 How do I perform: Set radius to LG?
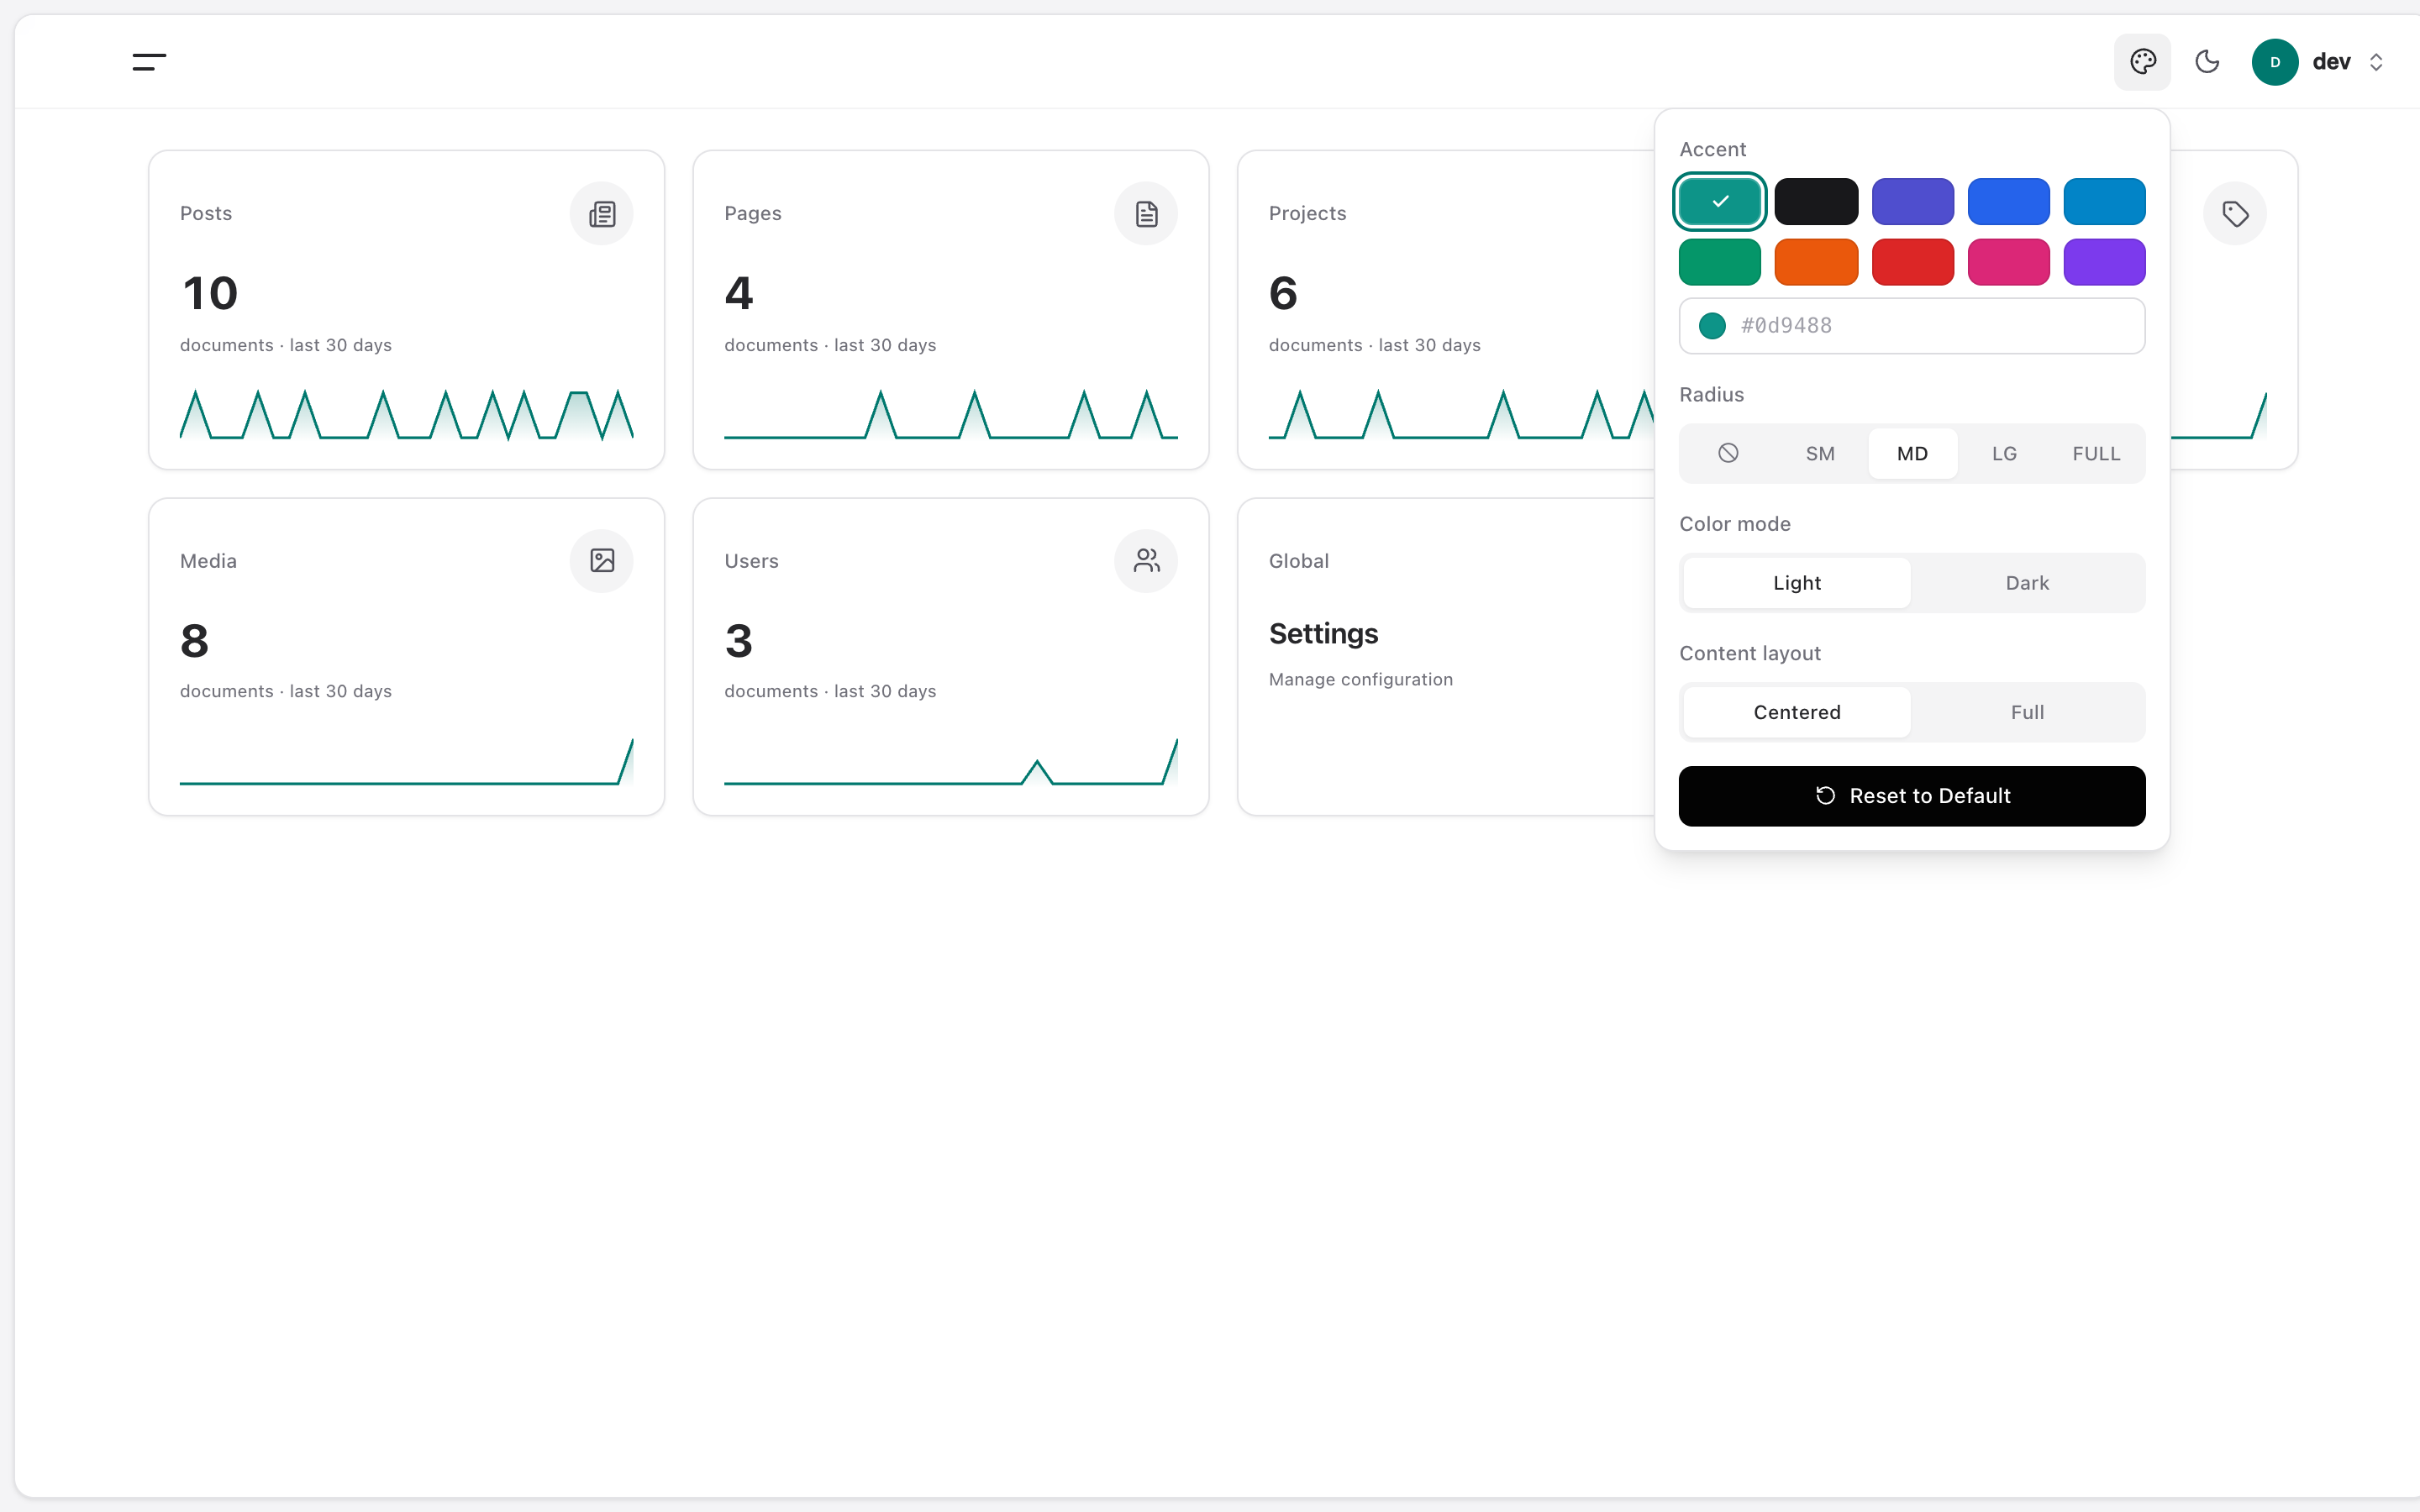click(x=2004, y=454)
